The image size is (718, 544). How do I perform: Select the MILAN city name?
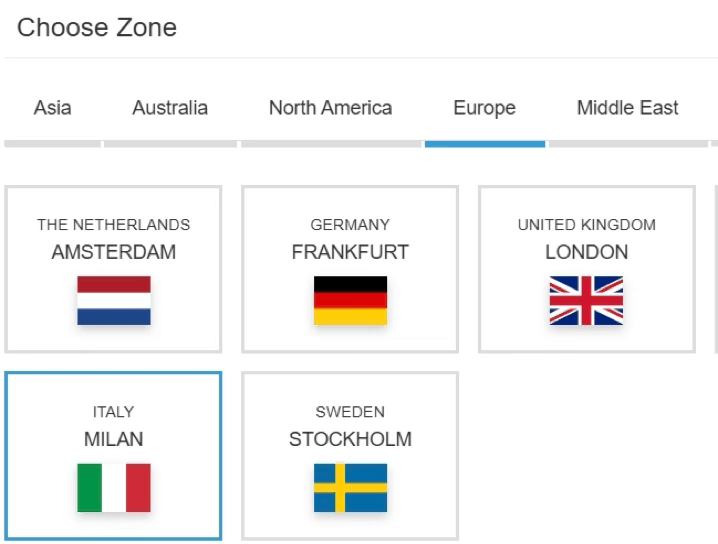pyautogui.click(x=114, y=439)
